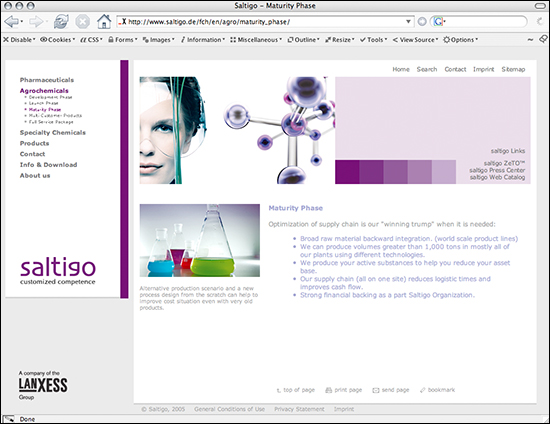Click the Stop loading icon
The image size is (550, 424).
coord(82,22)
